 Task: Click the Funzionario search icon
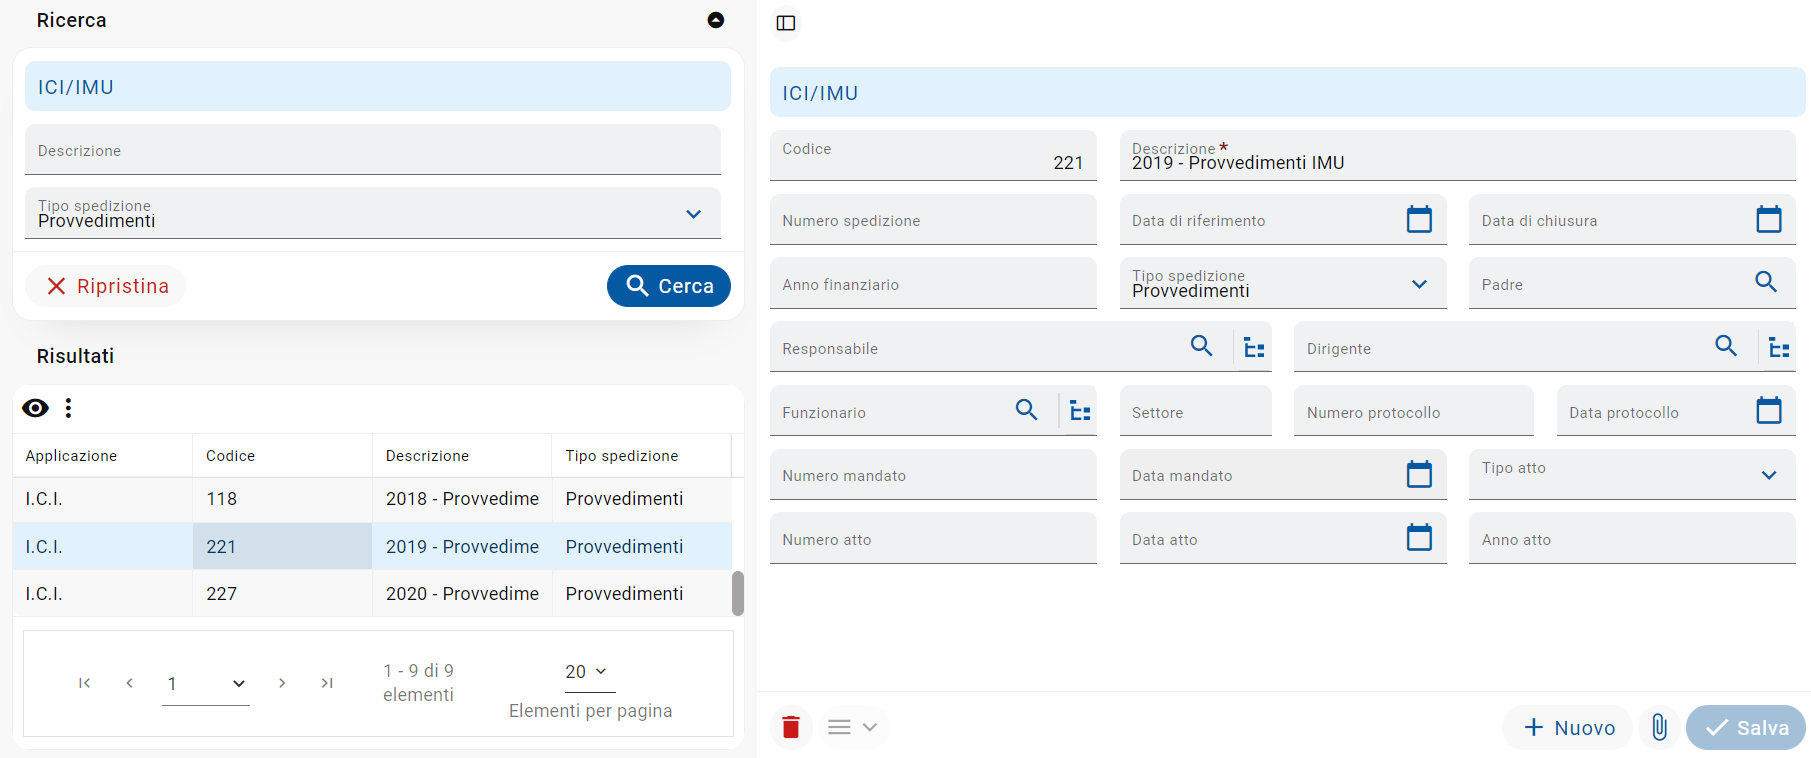(x=1026, y=410)
